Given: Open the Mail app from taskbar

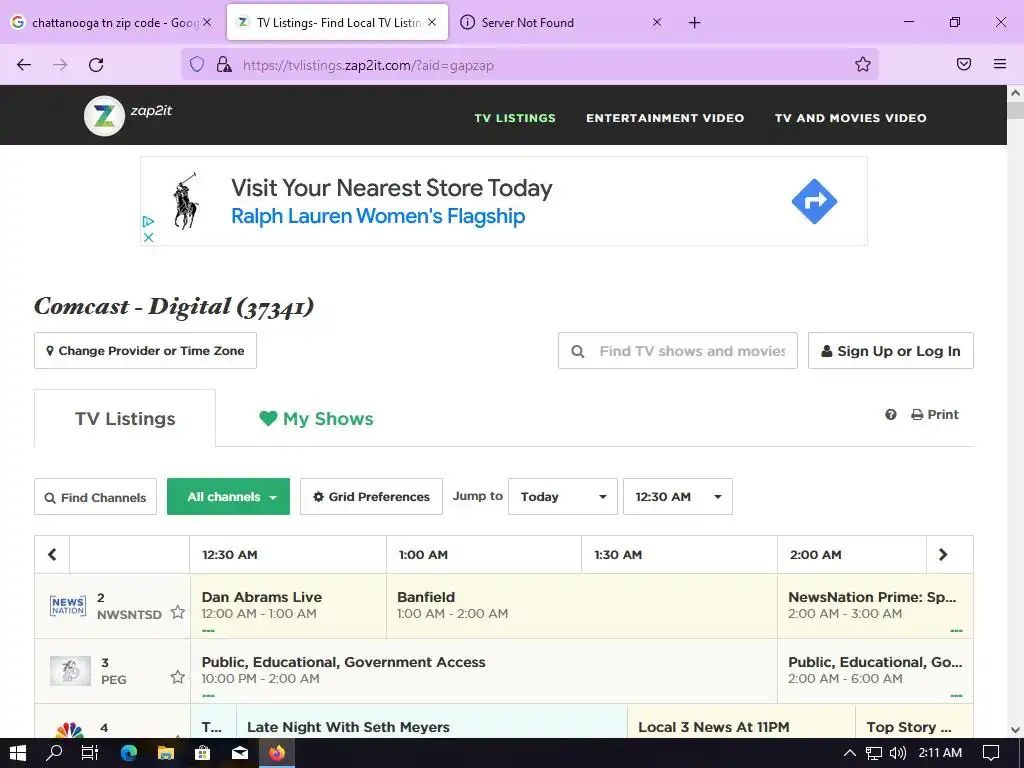Looking at the screenshot, I should (x=240, y=753).
